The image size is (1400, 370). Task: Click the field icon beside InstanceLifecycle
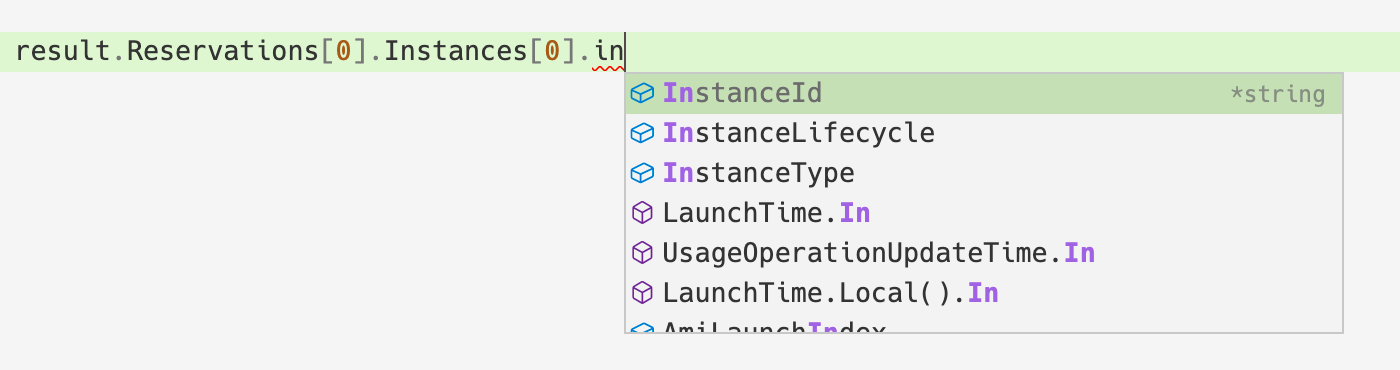[x=643, y=133]
